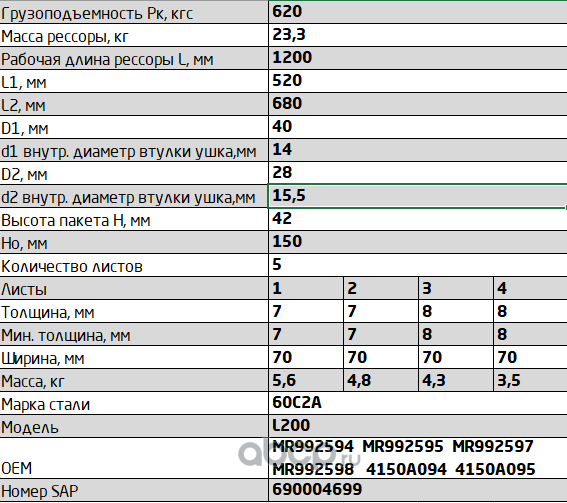
Task: Select the OEM numbers cell
Action: (x=418, y=458)
